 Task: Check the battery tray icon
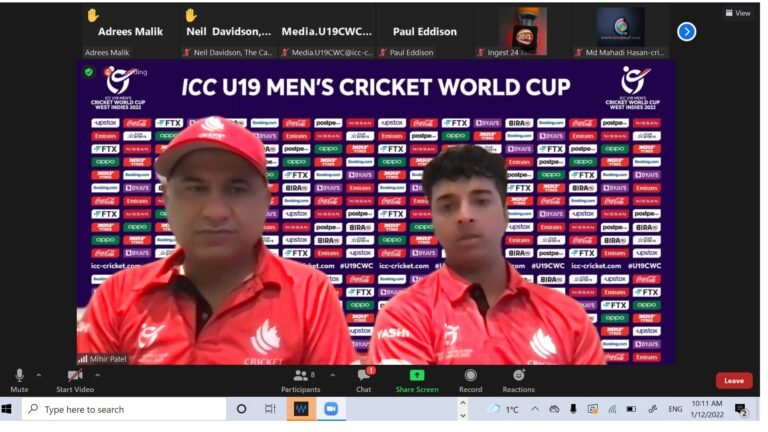[x=631, y=409]
